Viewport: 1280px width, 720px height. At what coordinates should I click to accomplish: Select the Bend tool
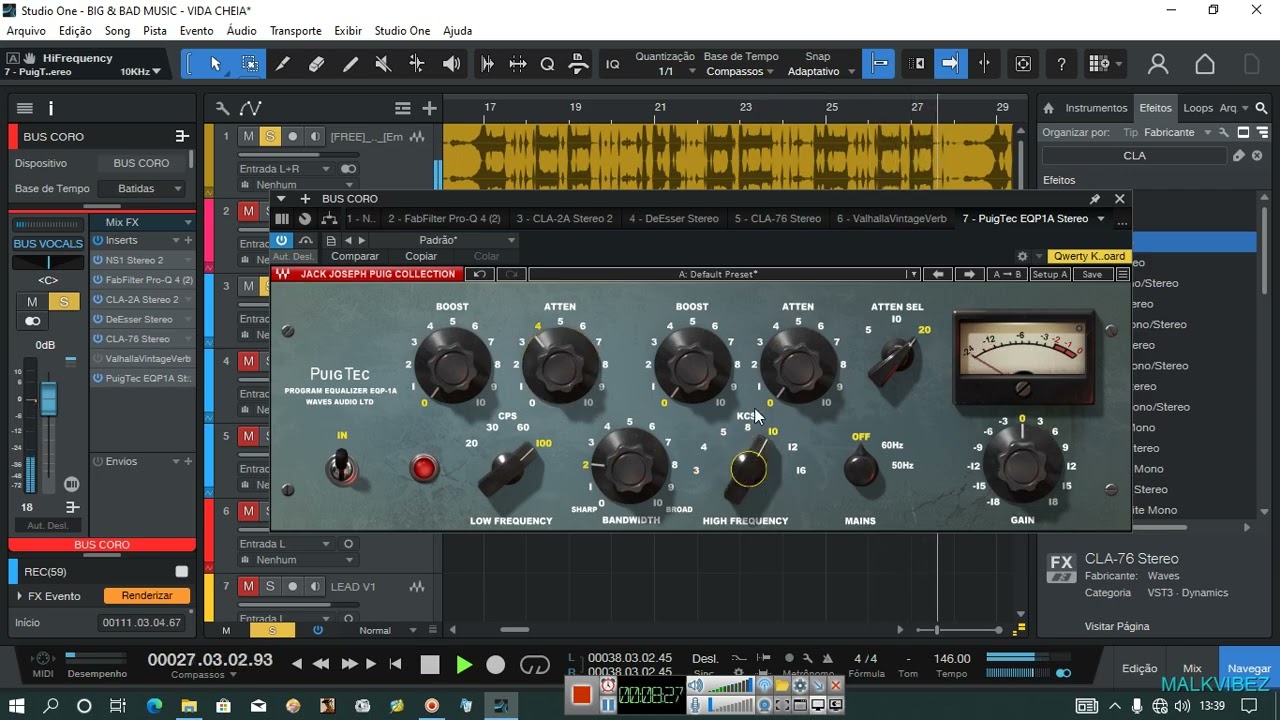click(417, 64)
